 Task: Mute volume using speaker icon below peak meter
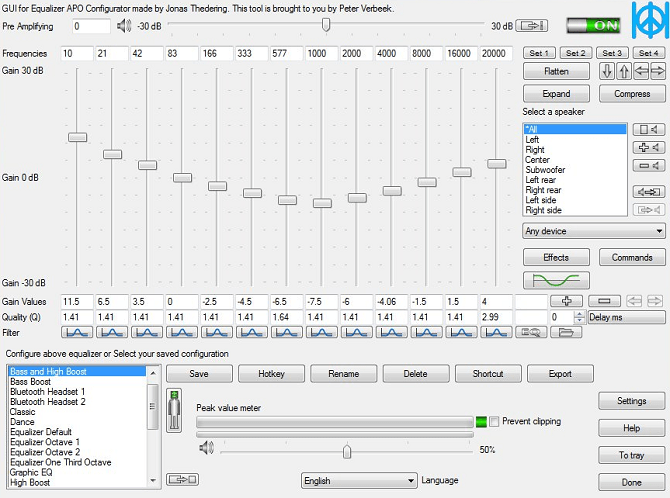(207, 449)
